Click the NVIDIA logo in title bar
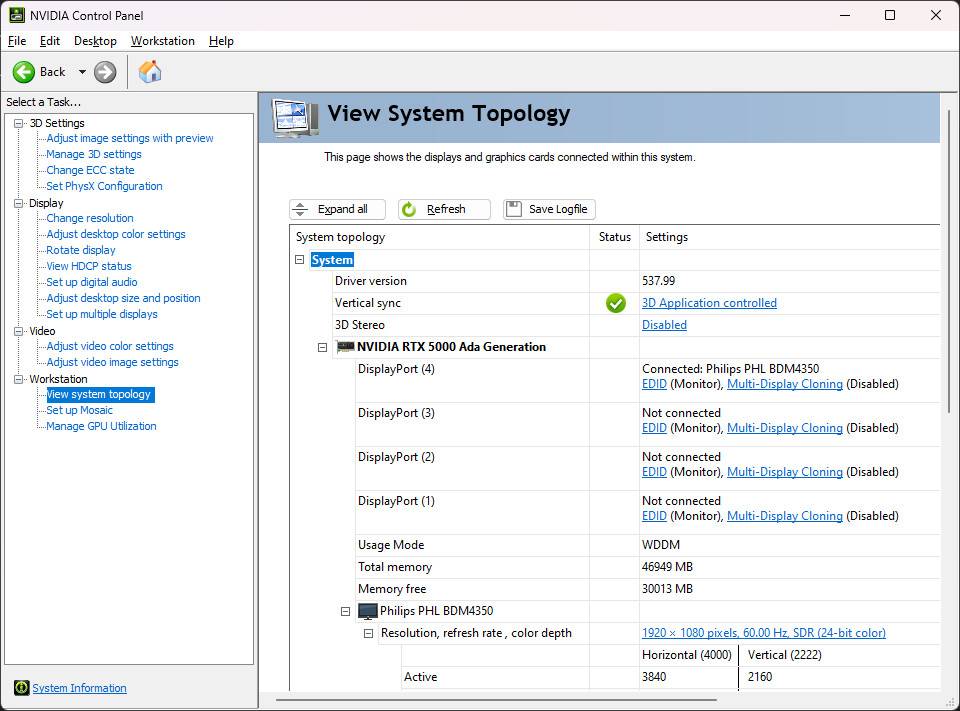Viewport: 960px width, 711px height. tap(15, 15)
